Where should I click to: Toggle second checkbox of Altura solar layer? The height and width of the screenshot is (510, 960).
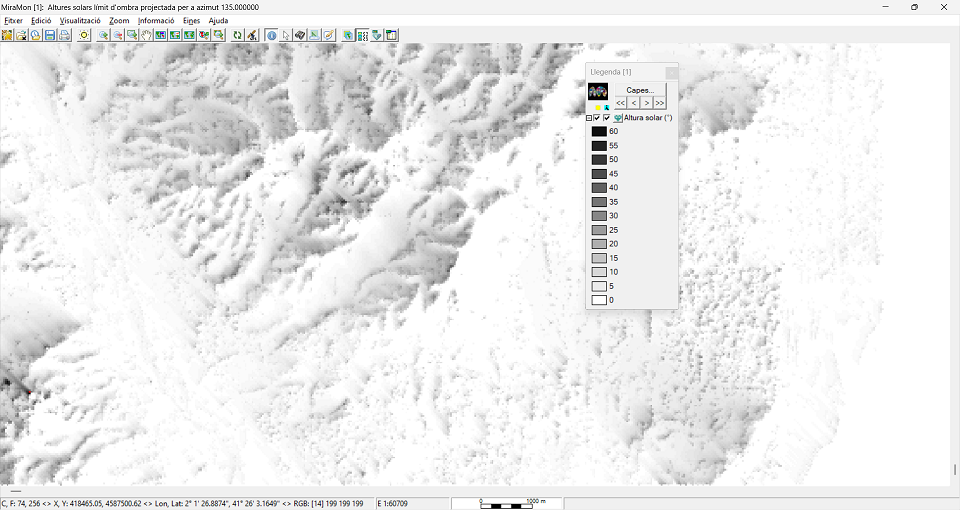(x=607, y=118)
